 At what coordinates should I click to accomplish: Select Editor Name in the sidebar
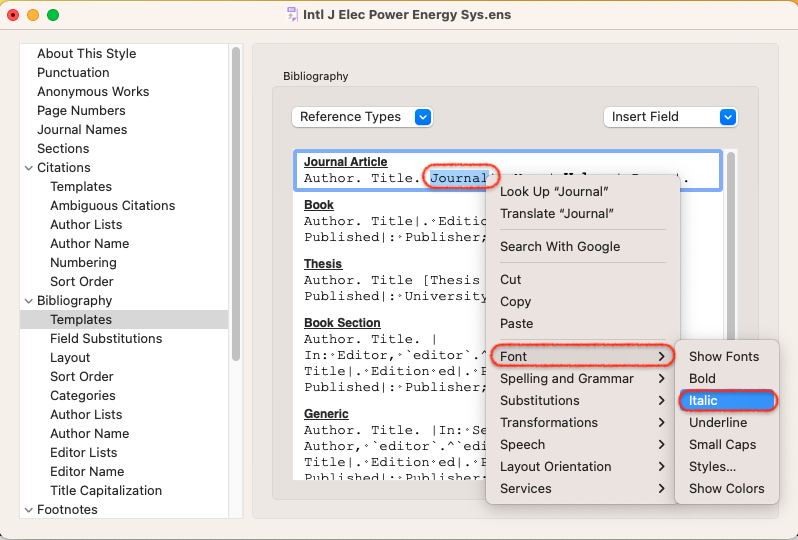87,472
